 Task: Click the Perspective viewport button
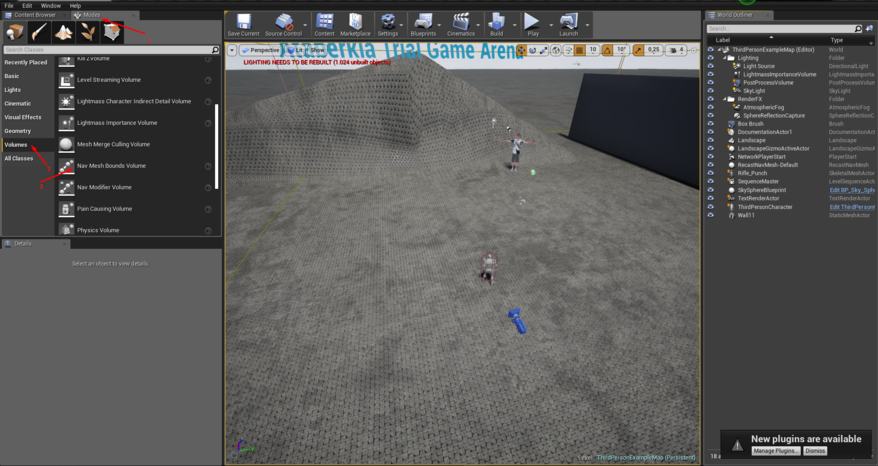click(x=260, y=50)
